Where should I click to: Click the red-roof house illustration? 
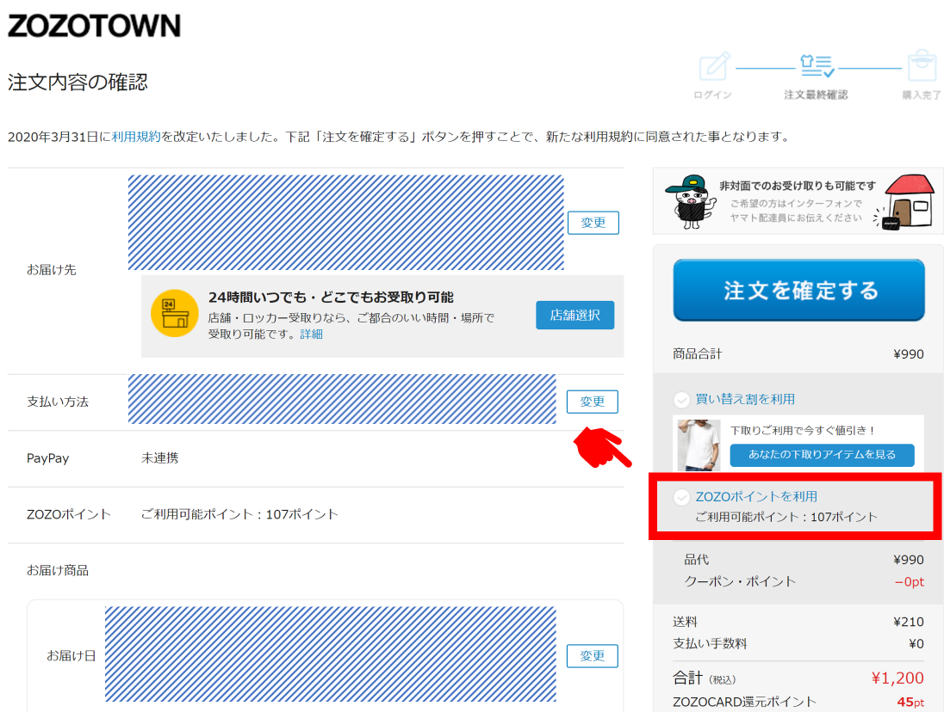click(x=907, y=202)
